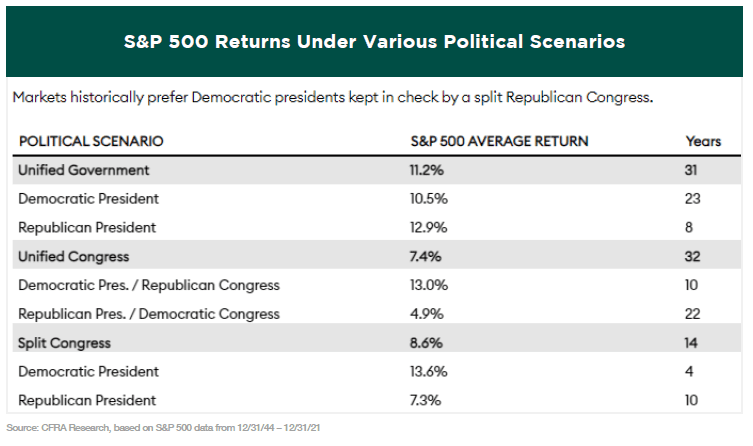Image resolution: width=753 pixels, height=446 pixels.
Task: Click the Years column header
Action: pyautogui.click(x=702, y=141)
